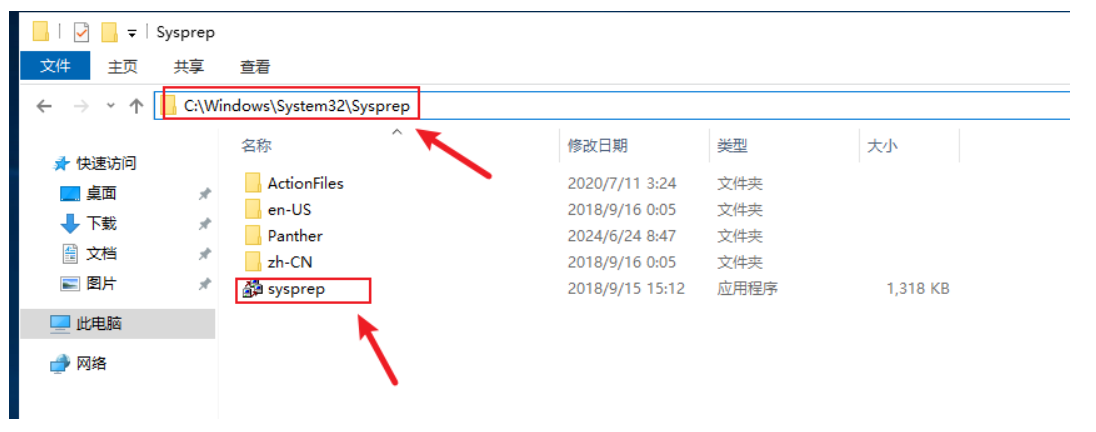
Task: Click the 快速访问 star icon
Action: tap(63, 164)
